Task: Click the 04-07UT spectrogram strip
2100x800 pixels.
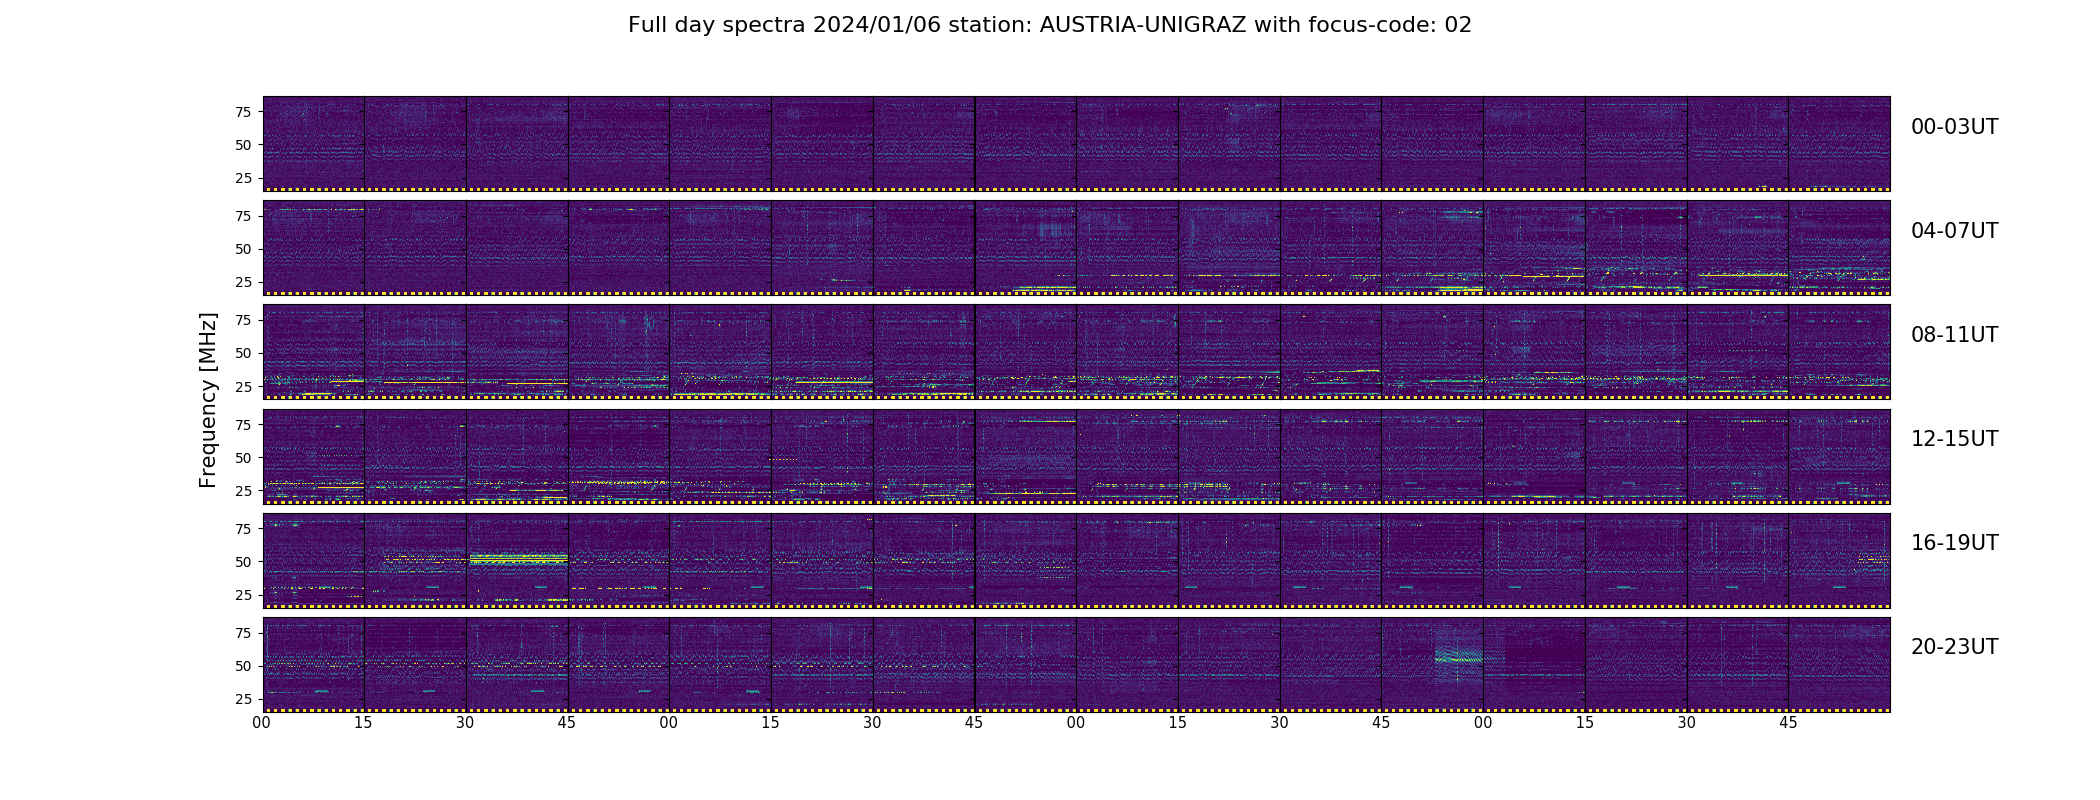Action: pos(1076,248)
